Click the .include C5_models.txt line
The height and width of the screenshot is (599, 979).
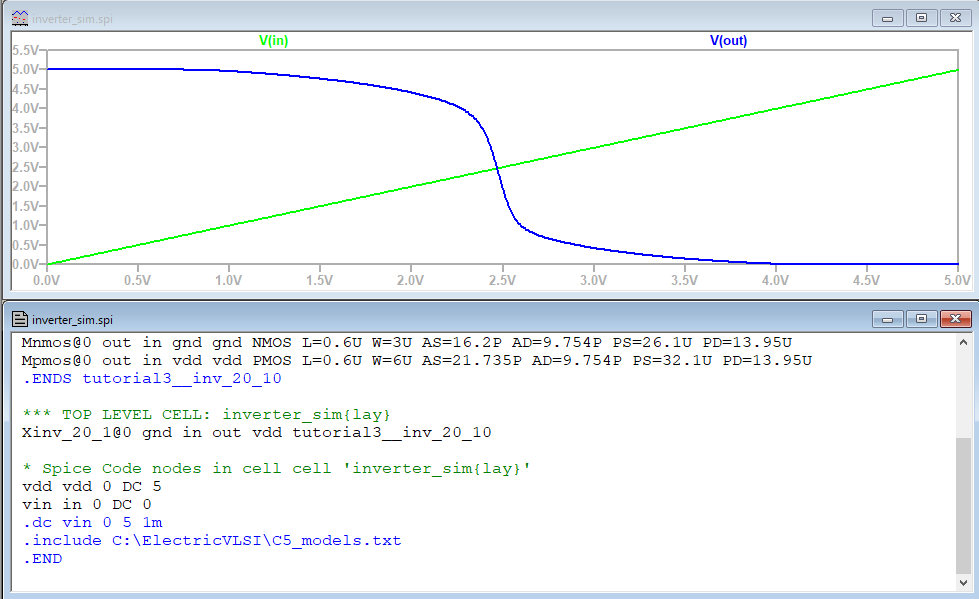click(x=212, y=540)
